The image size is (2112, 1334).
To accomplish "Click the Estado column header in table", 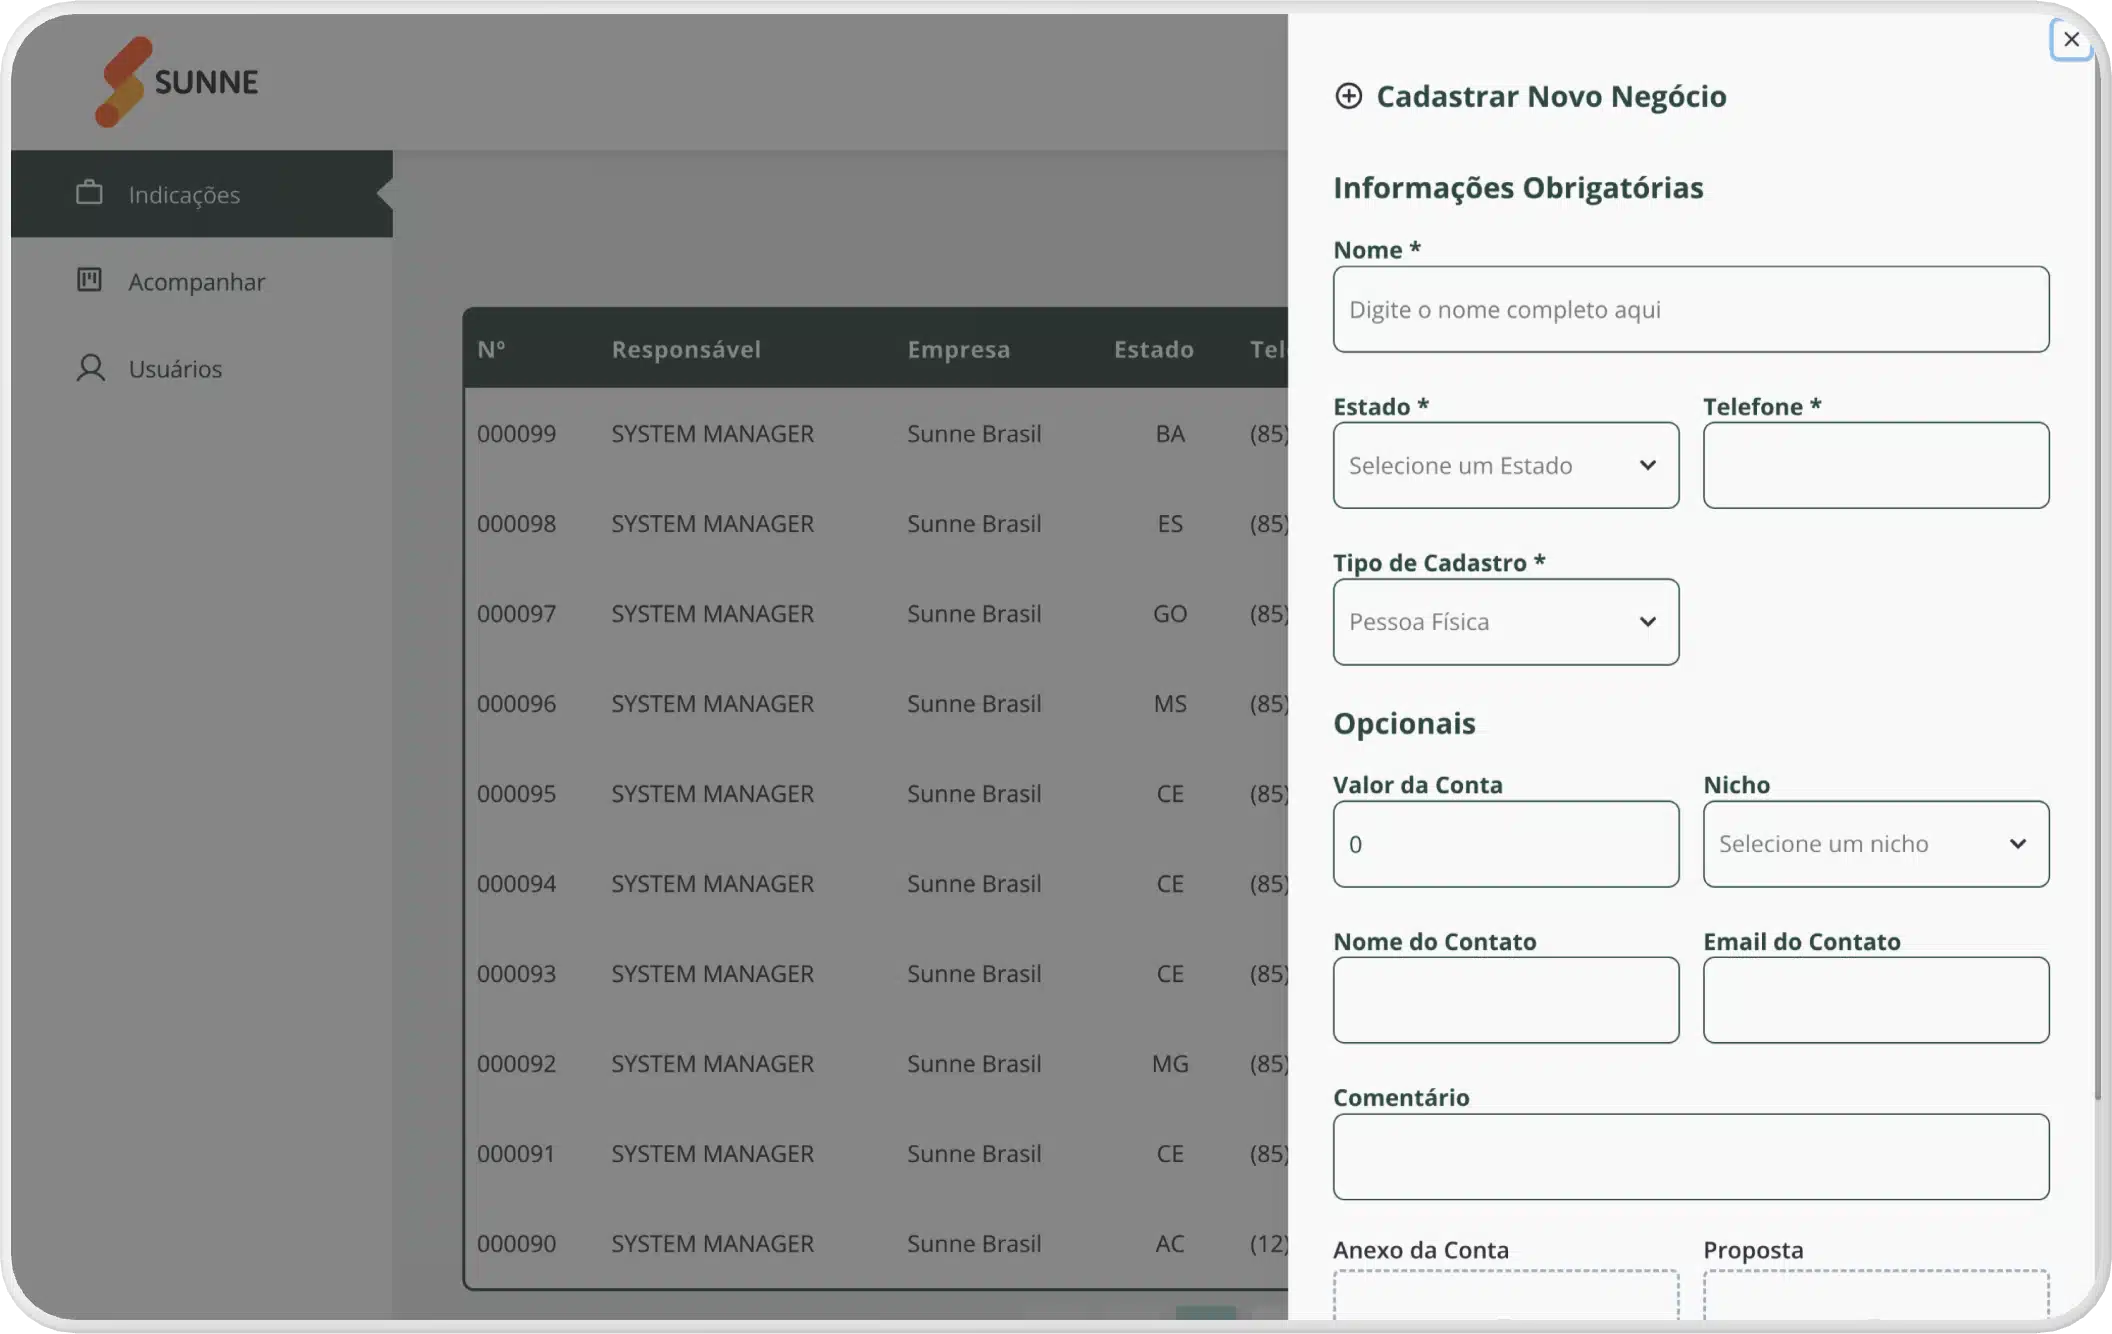I will click(1154, 349).
